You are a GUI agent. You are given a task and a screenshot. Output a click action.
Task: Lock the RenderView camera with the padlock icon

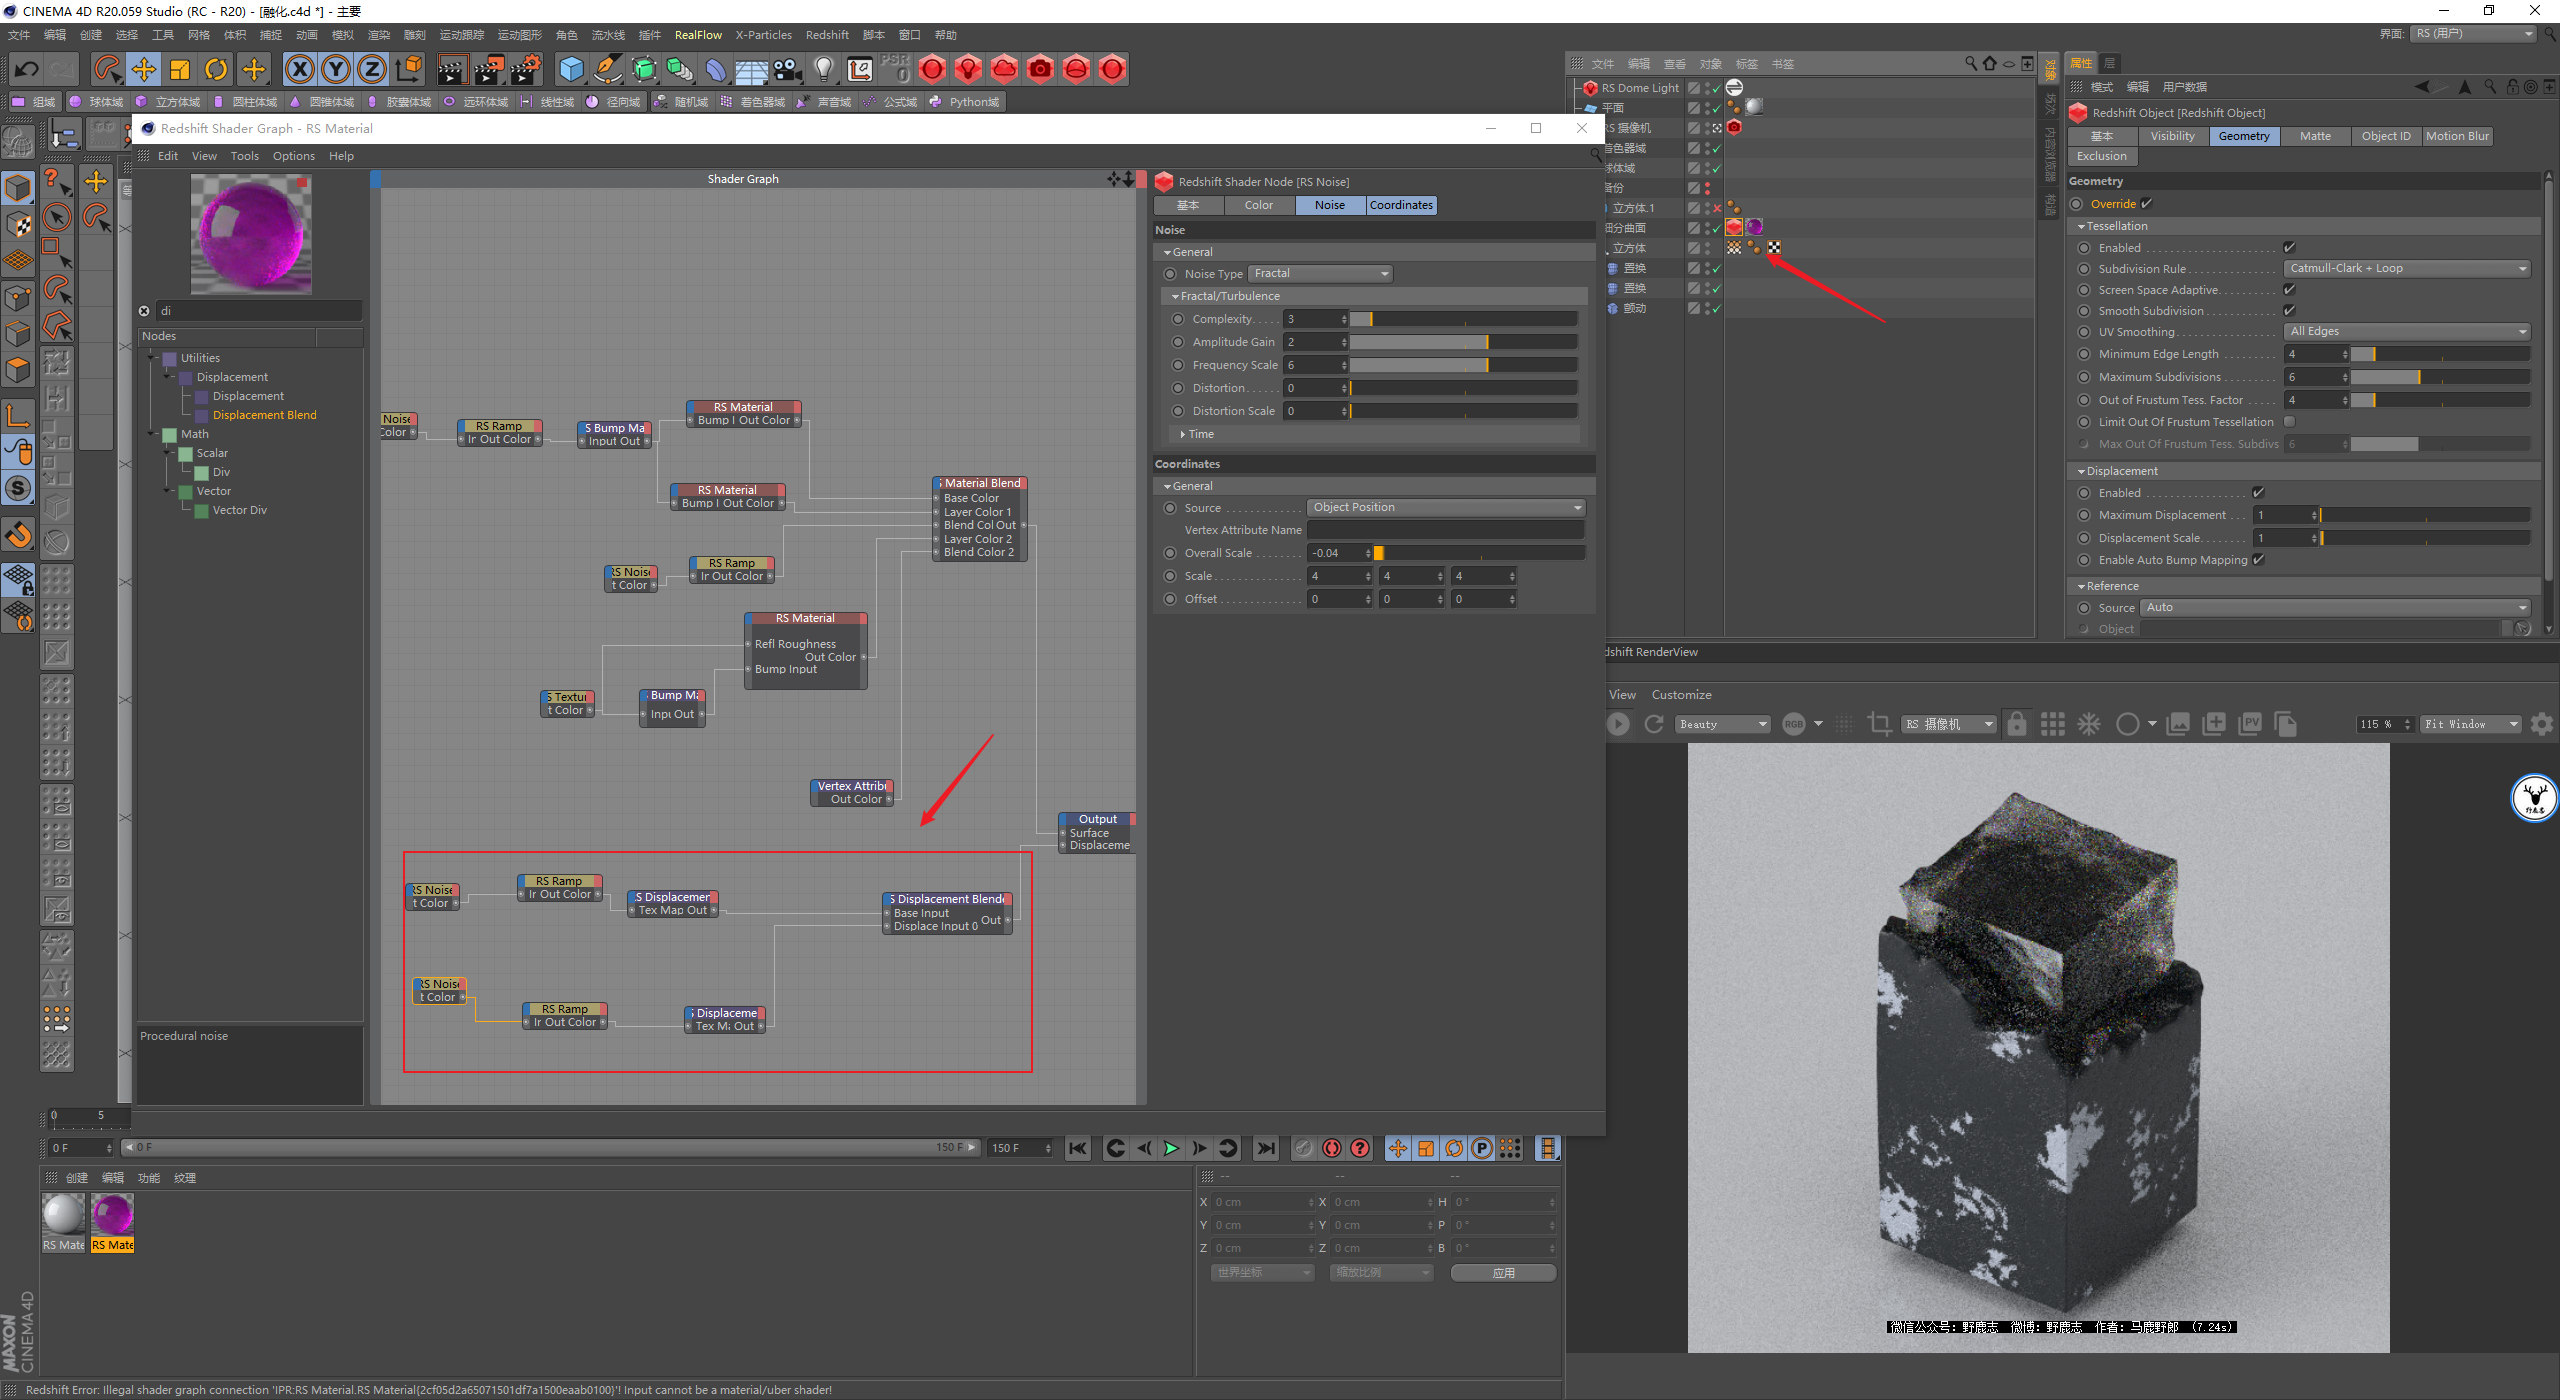coord(2016,724)
